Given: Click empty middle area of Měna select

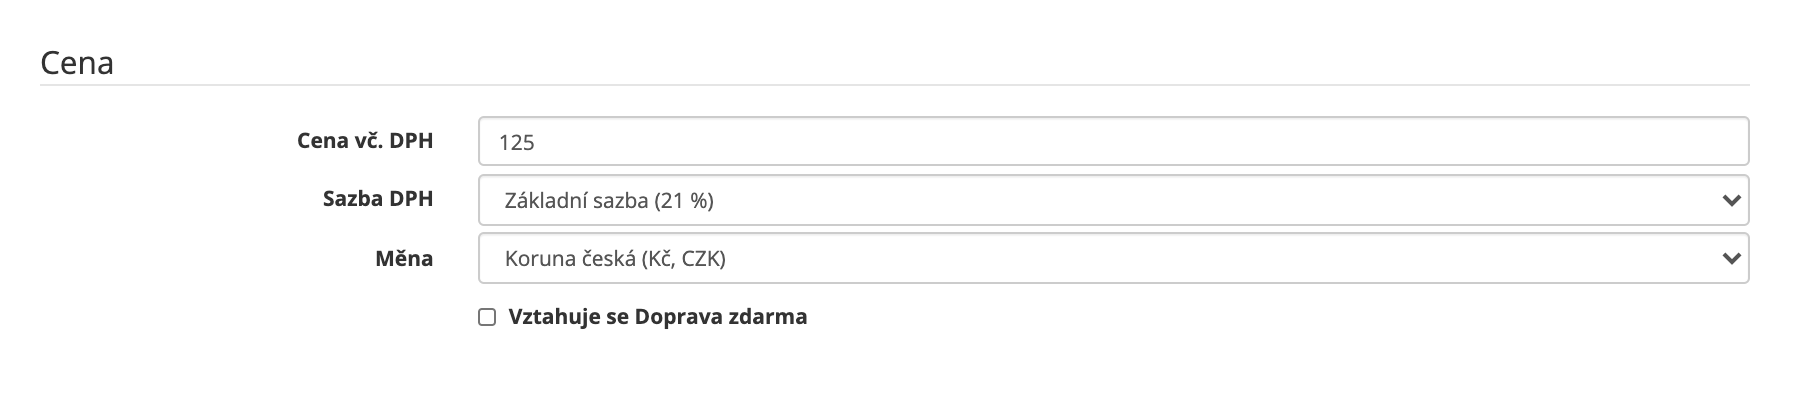Looking at the screenshot, I should [1200, 258].
